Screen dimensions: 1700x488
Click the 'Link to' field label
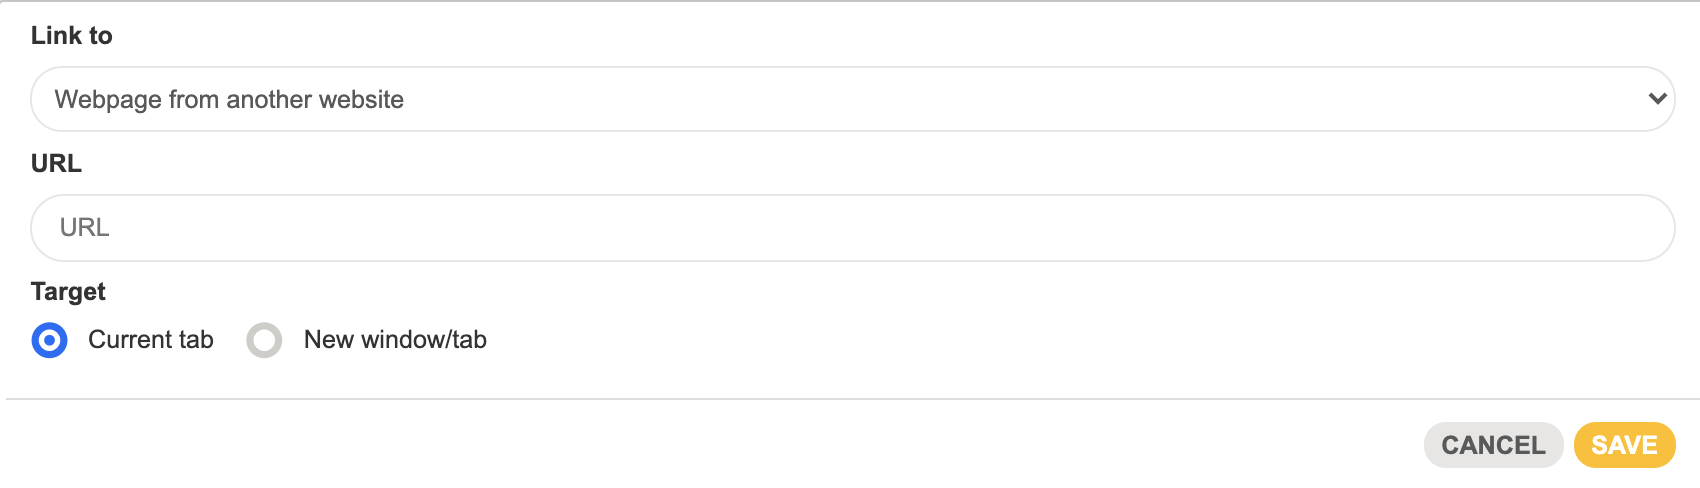coord(72,36)
